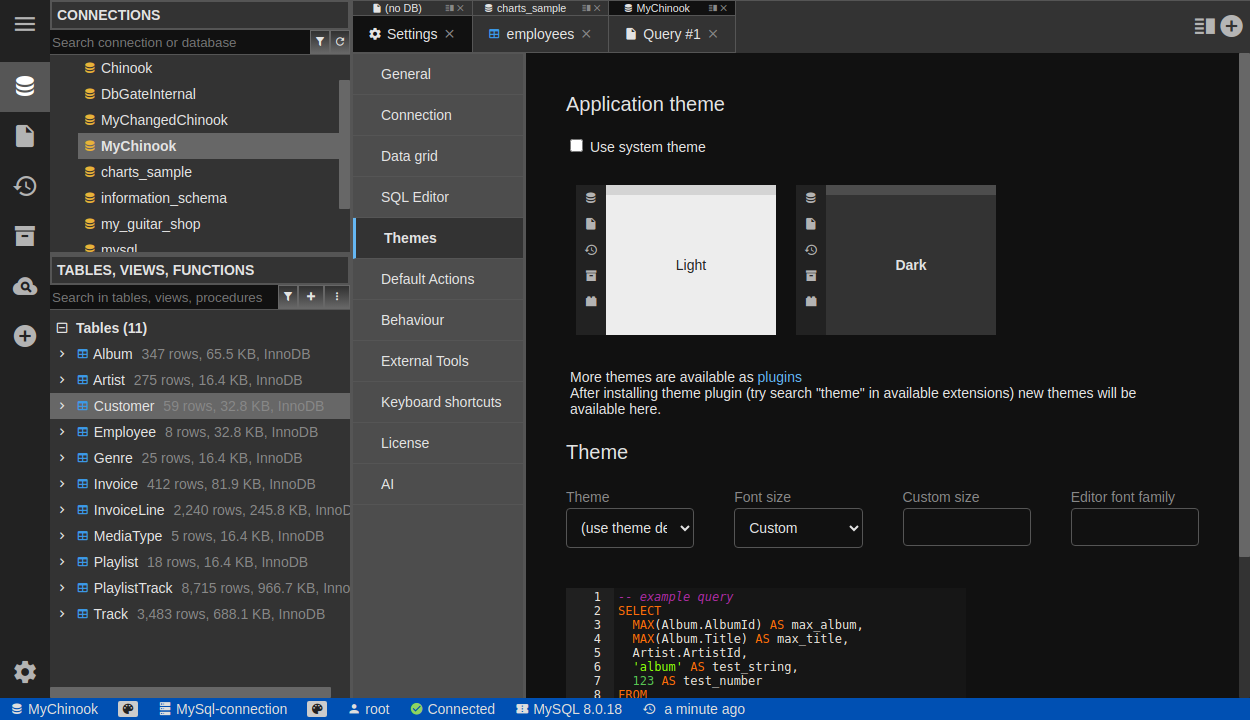The image size is (1250, 720).
Task: Collapse the Tables (11) group
Action: pos(62,328)
